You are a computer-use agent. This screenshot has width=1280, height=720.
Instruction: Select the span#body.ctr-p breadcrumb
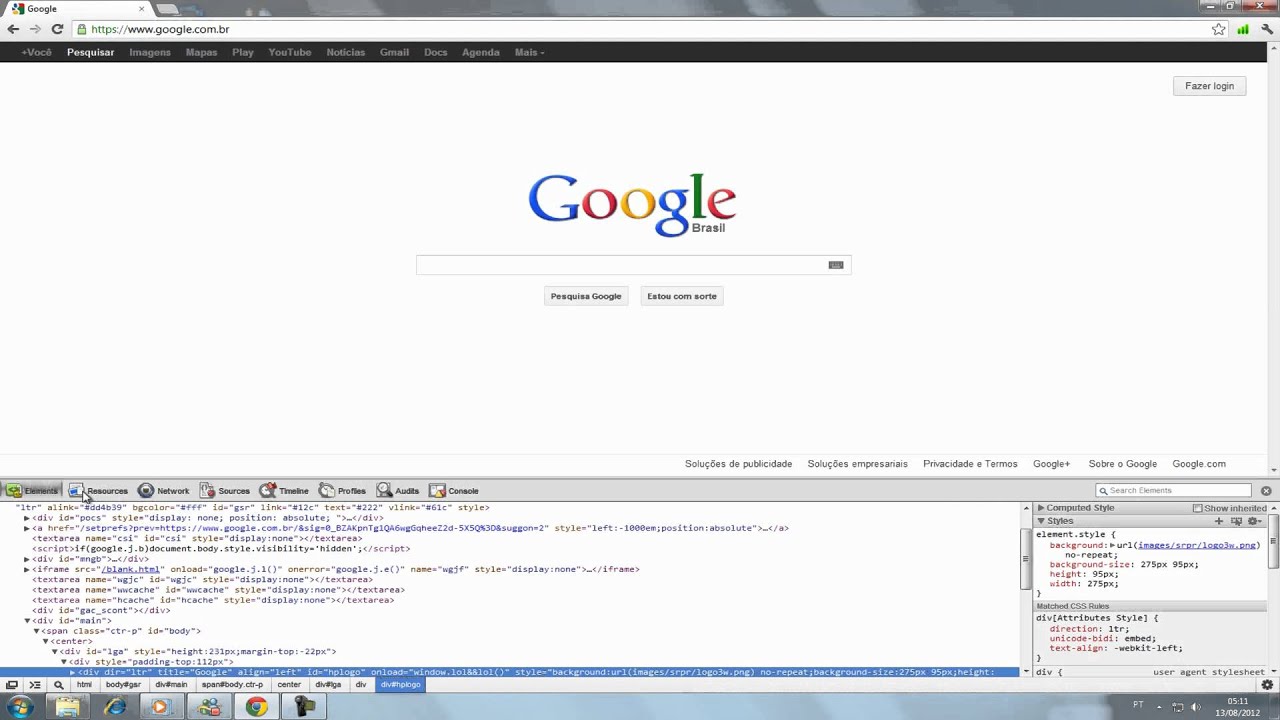(x=232, y=685)
